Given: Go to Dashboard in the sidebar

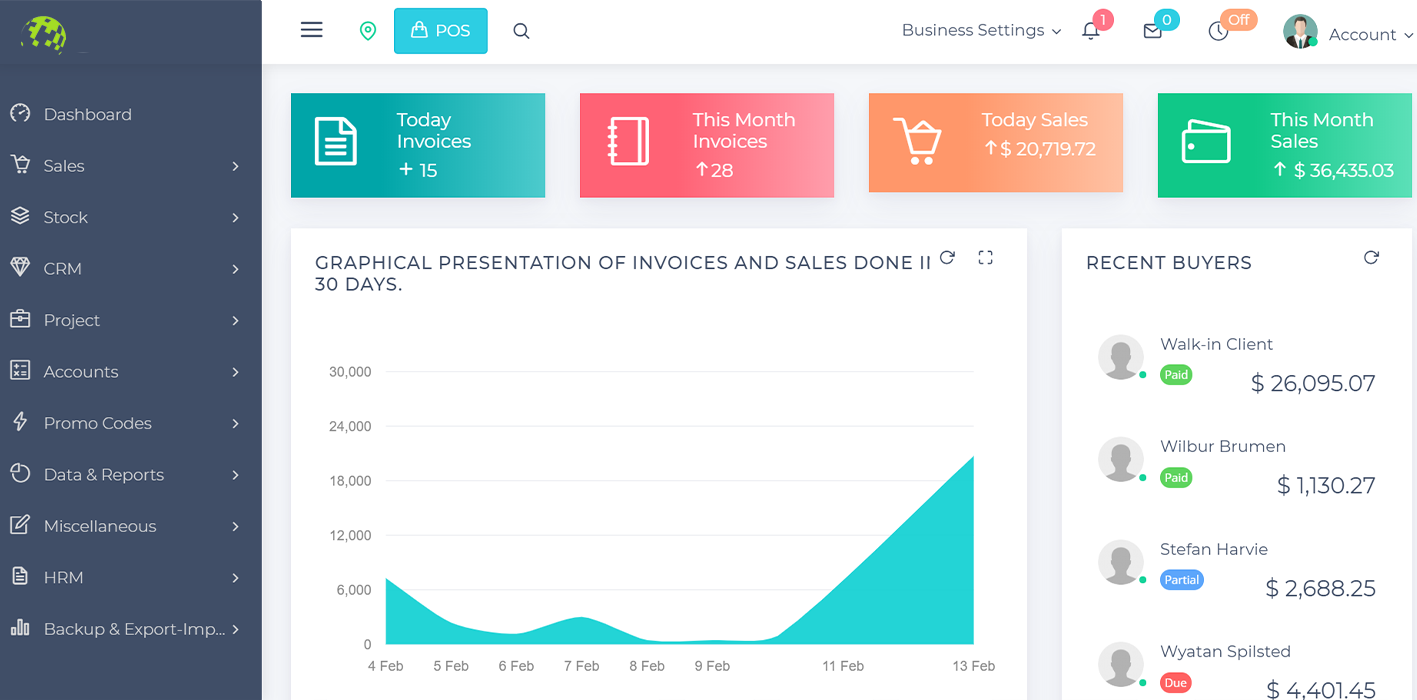Looking at the screenshot, I should (88, 115).
